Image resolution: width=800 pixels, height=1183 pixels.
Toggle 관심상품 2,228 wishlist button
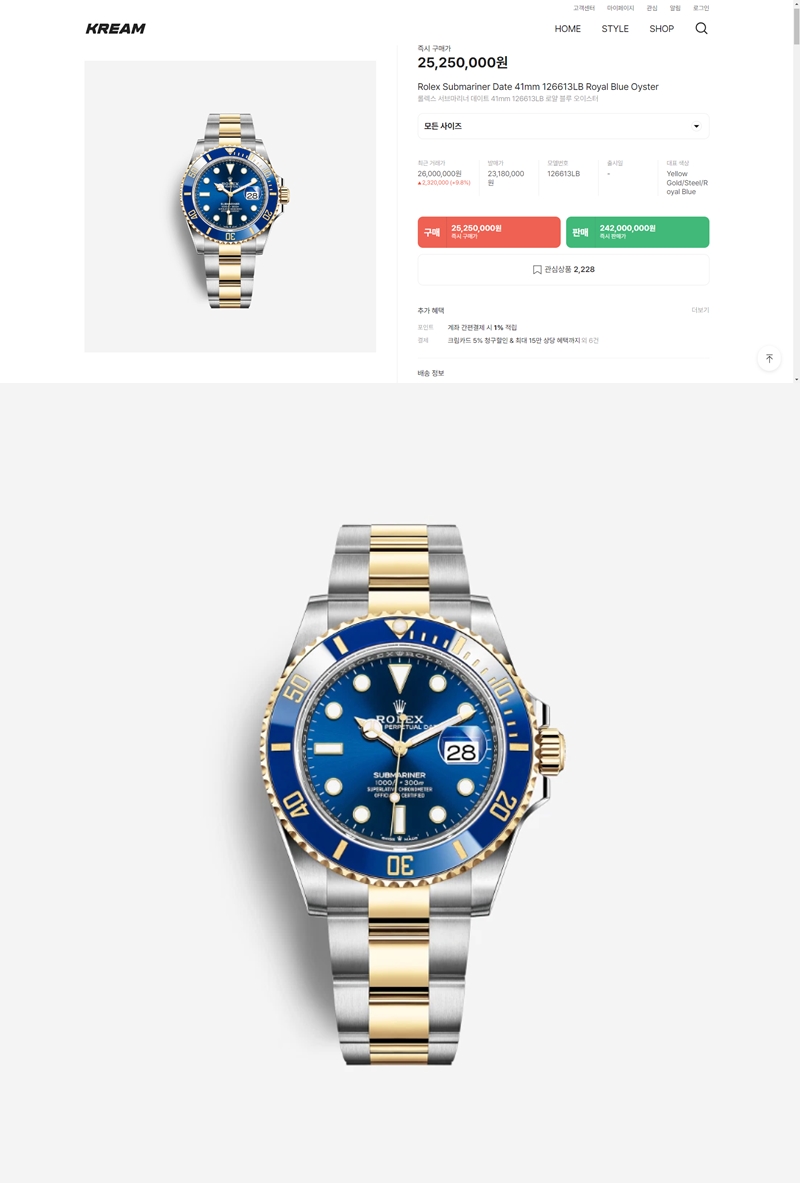click(x=563, y=269)
